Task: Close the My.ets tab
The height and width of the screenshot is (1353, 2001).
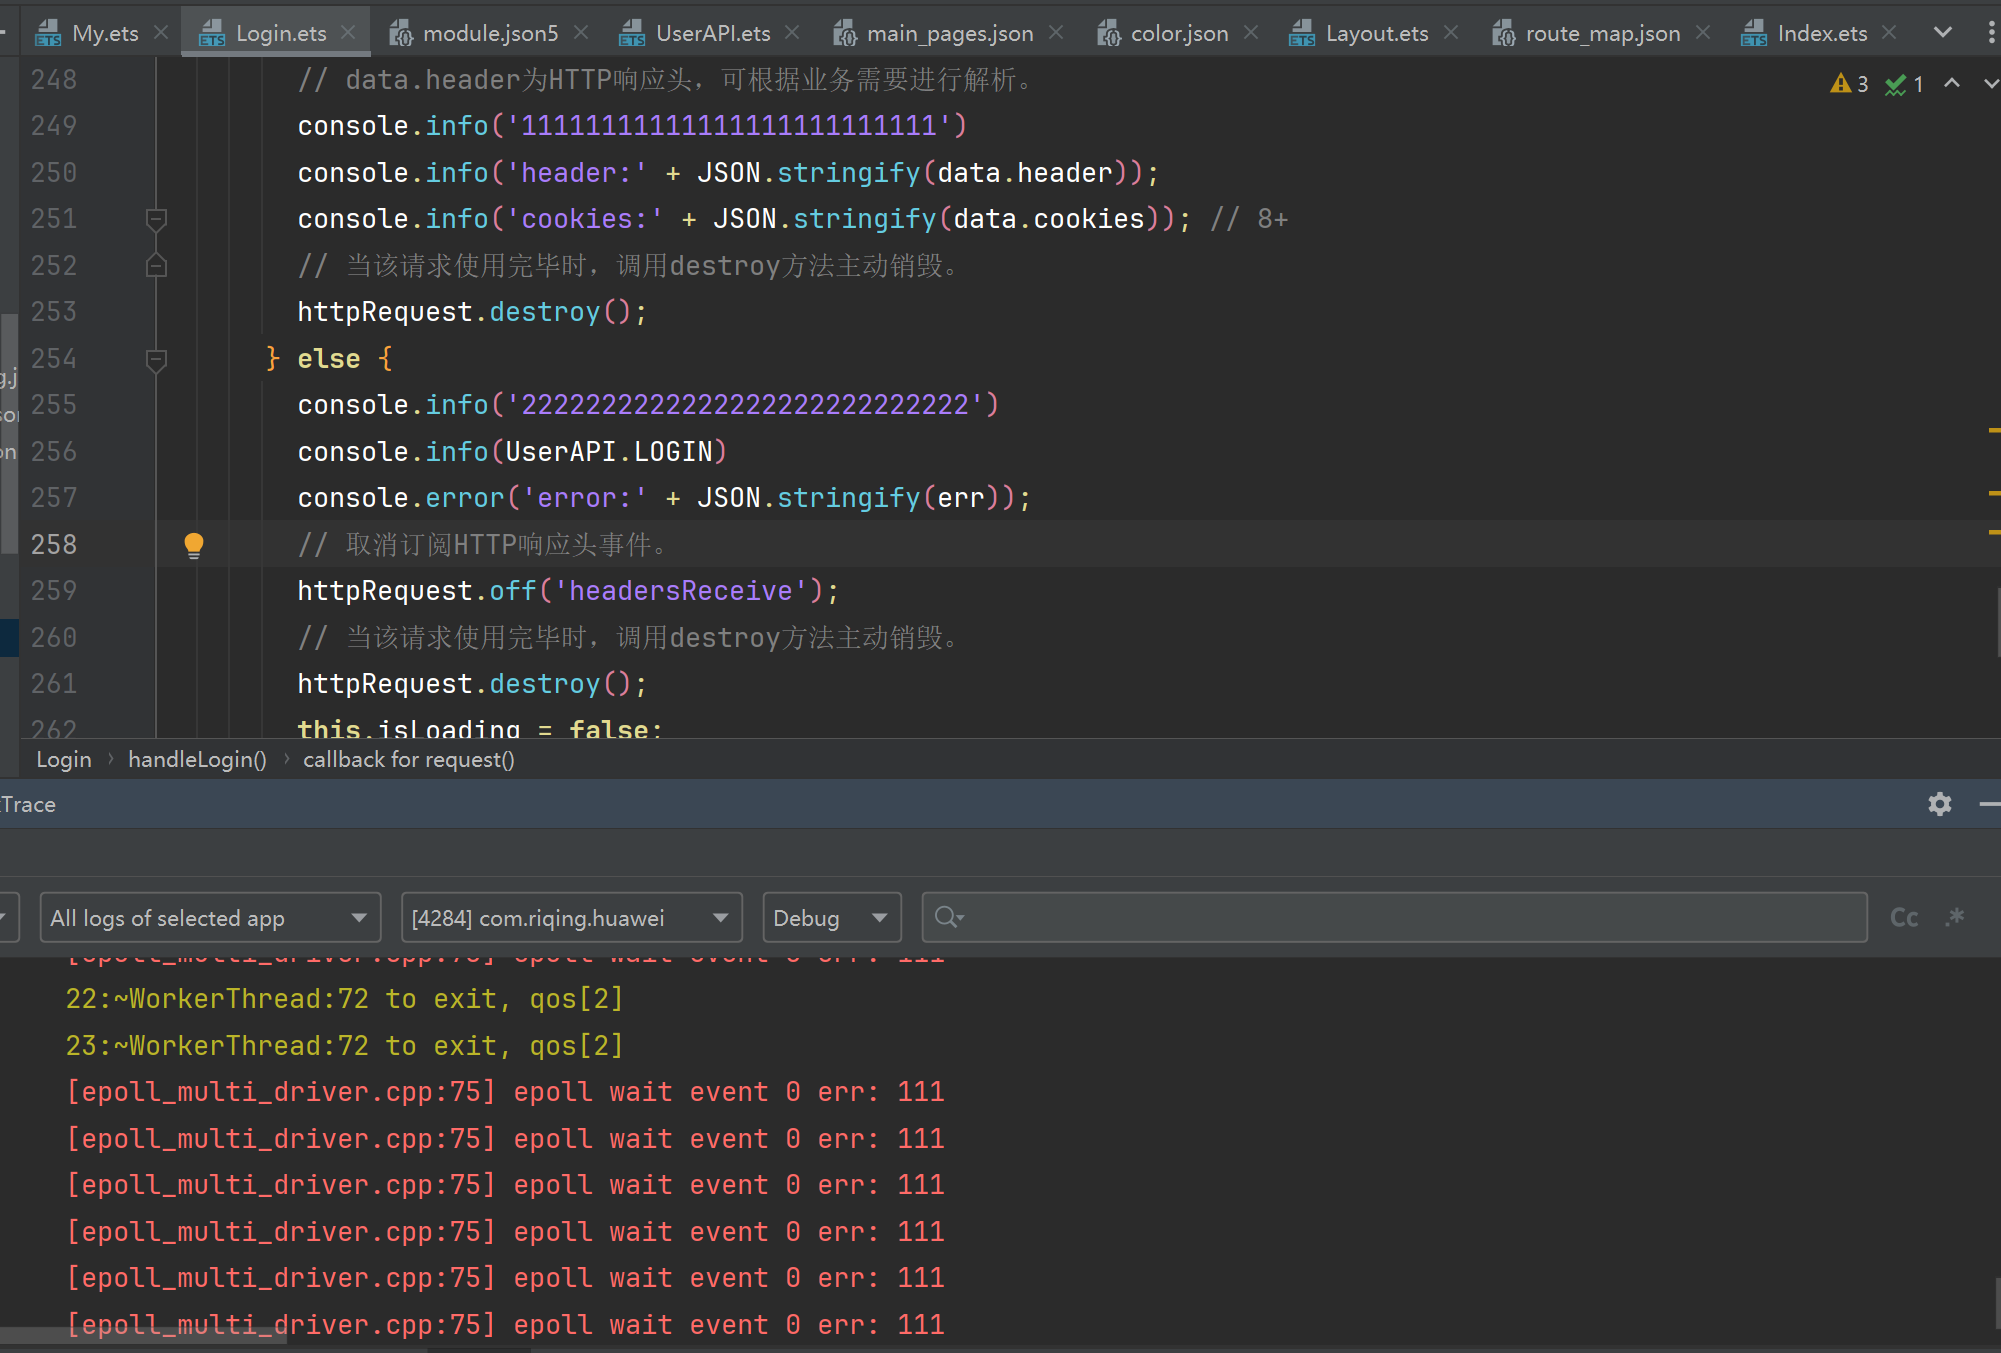Action: pyautogui.click(x=161, y=33)
